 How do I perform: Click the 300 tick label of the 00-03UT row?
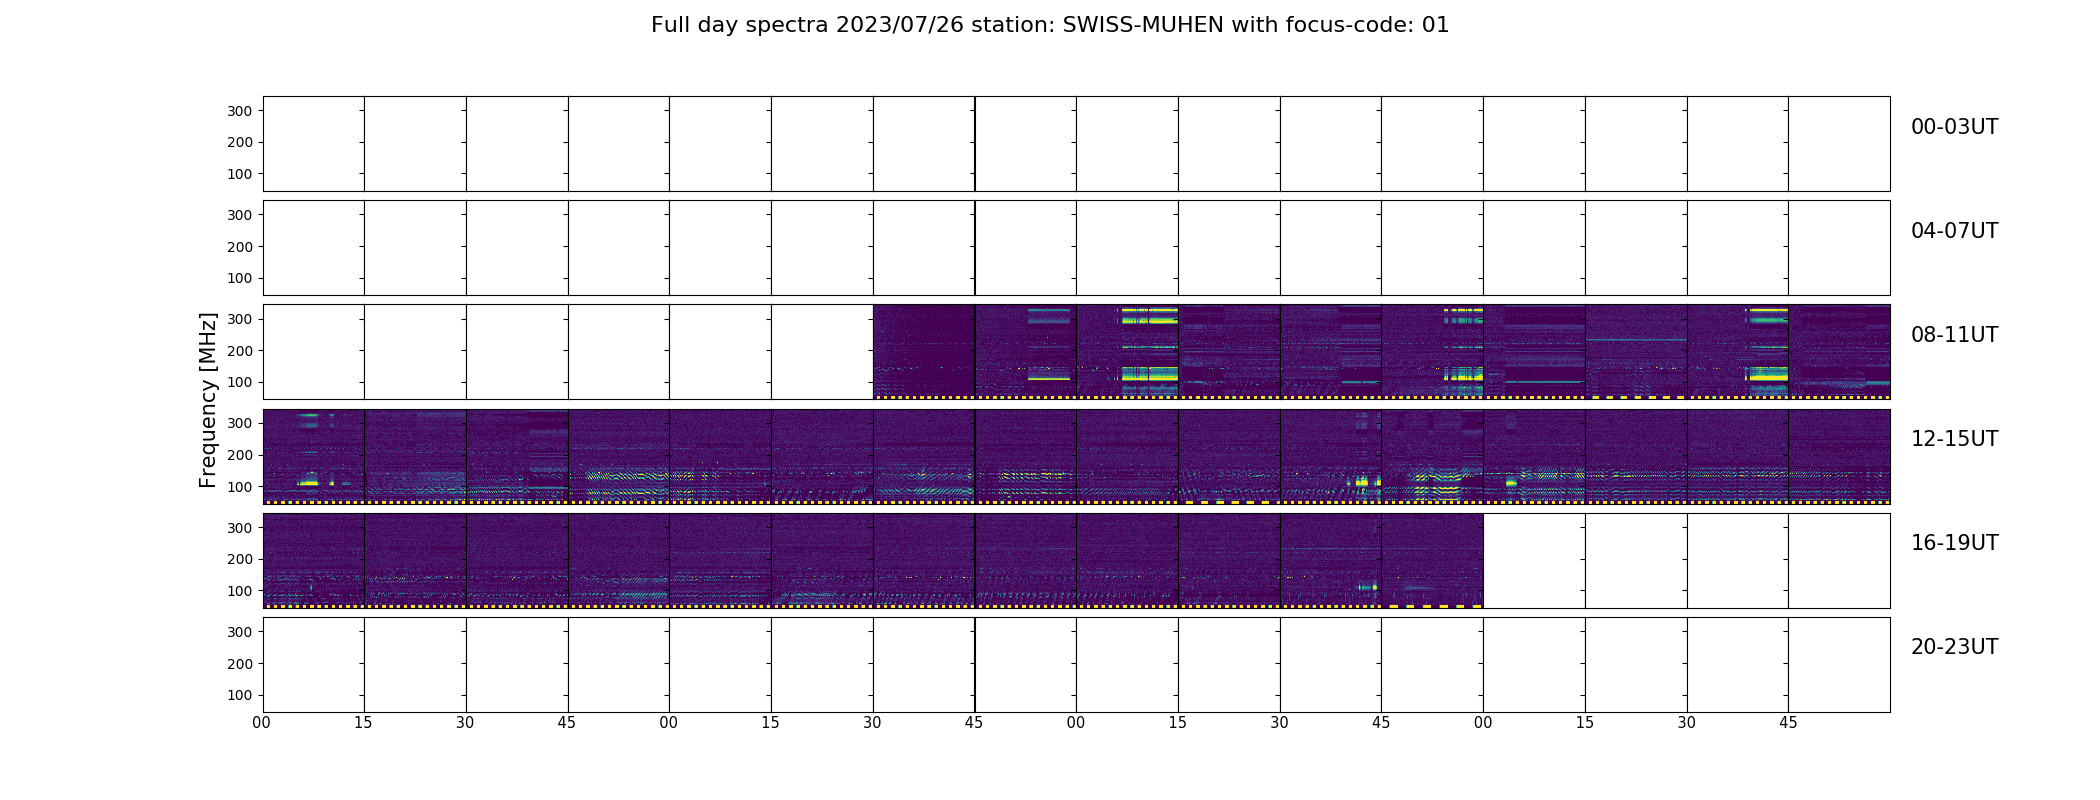[240, 111]
